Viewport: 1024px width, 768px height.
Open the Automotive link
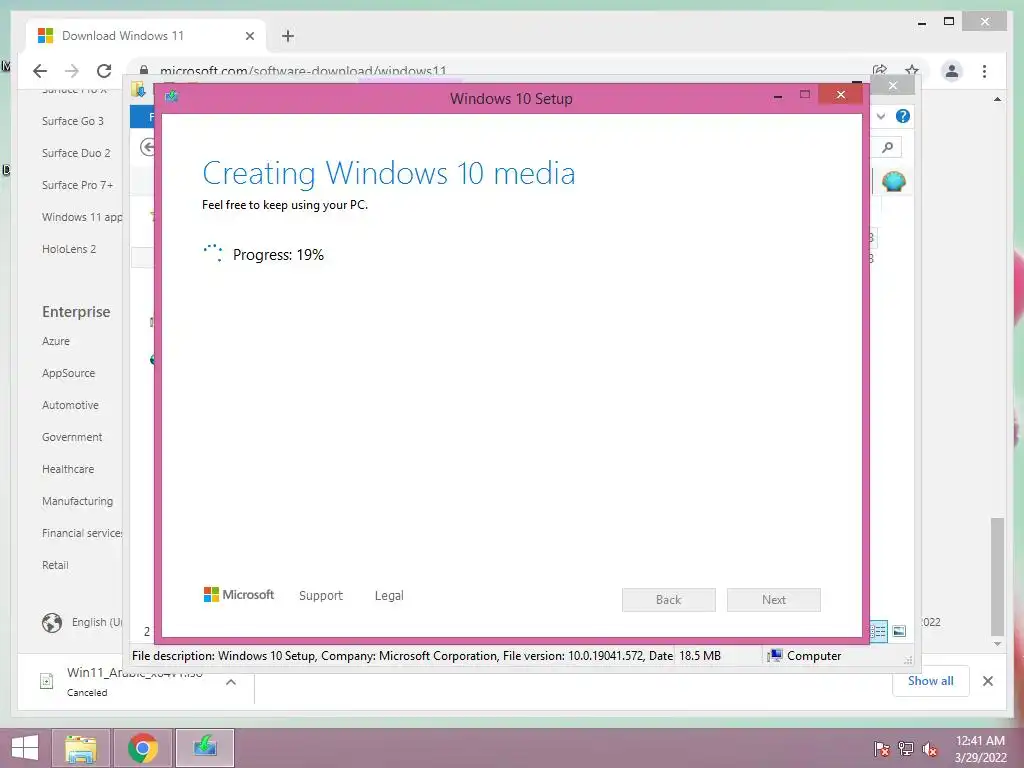tap(70, 405)
